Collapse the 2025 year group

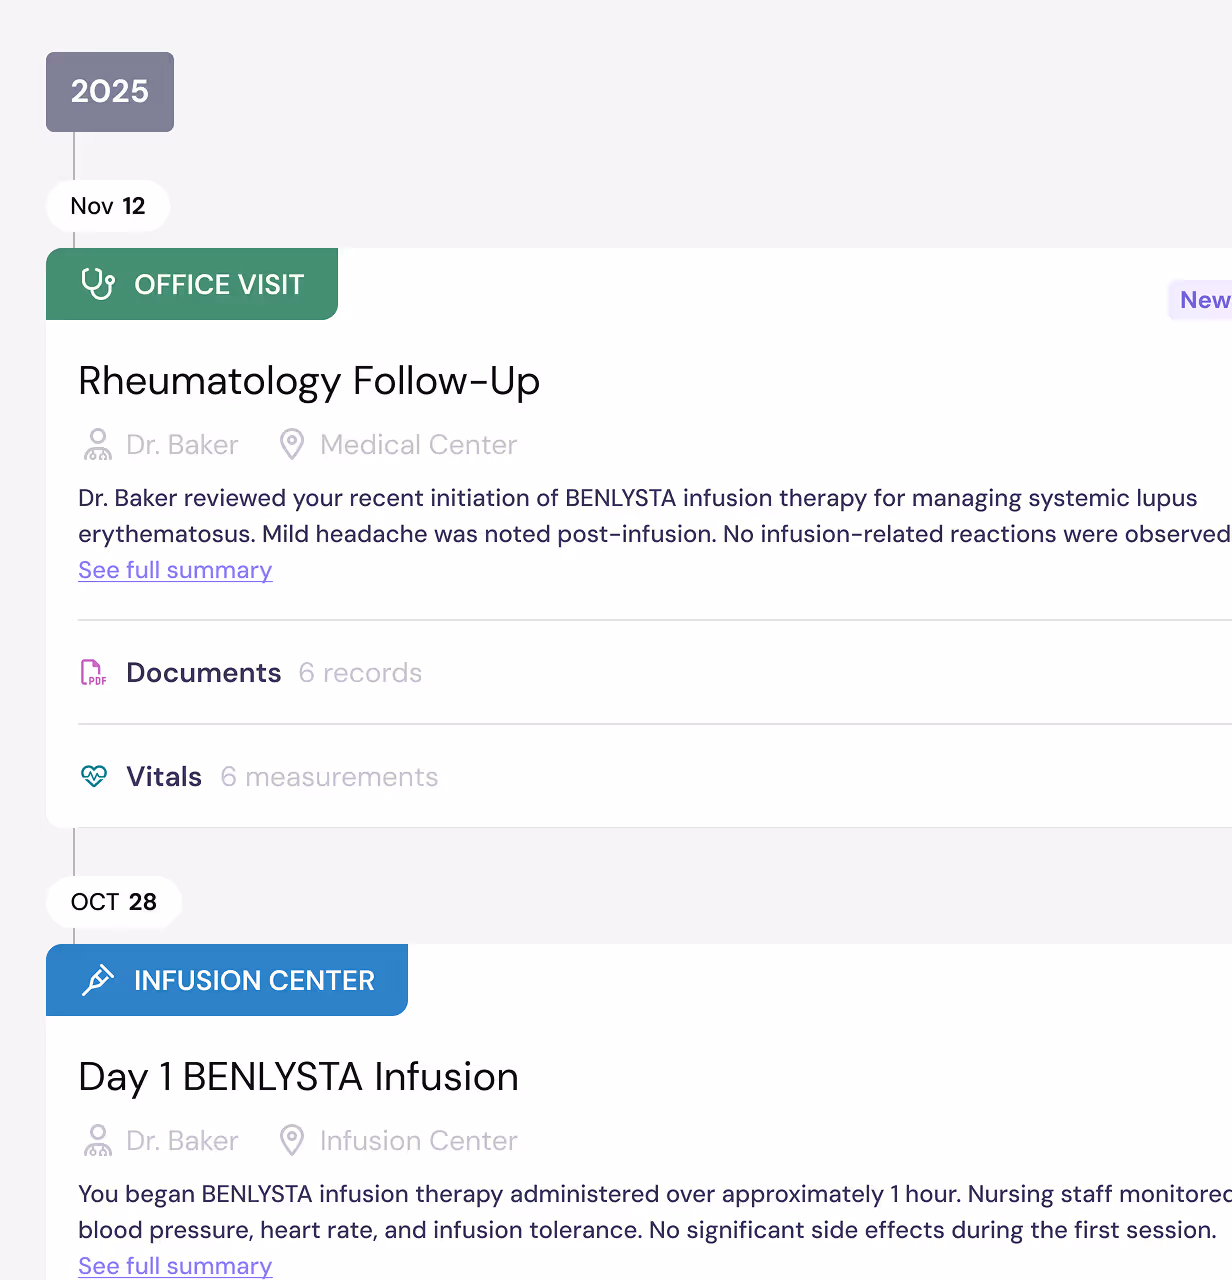pyautogui.click(x=109, y=92)
